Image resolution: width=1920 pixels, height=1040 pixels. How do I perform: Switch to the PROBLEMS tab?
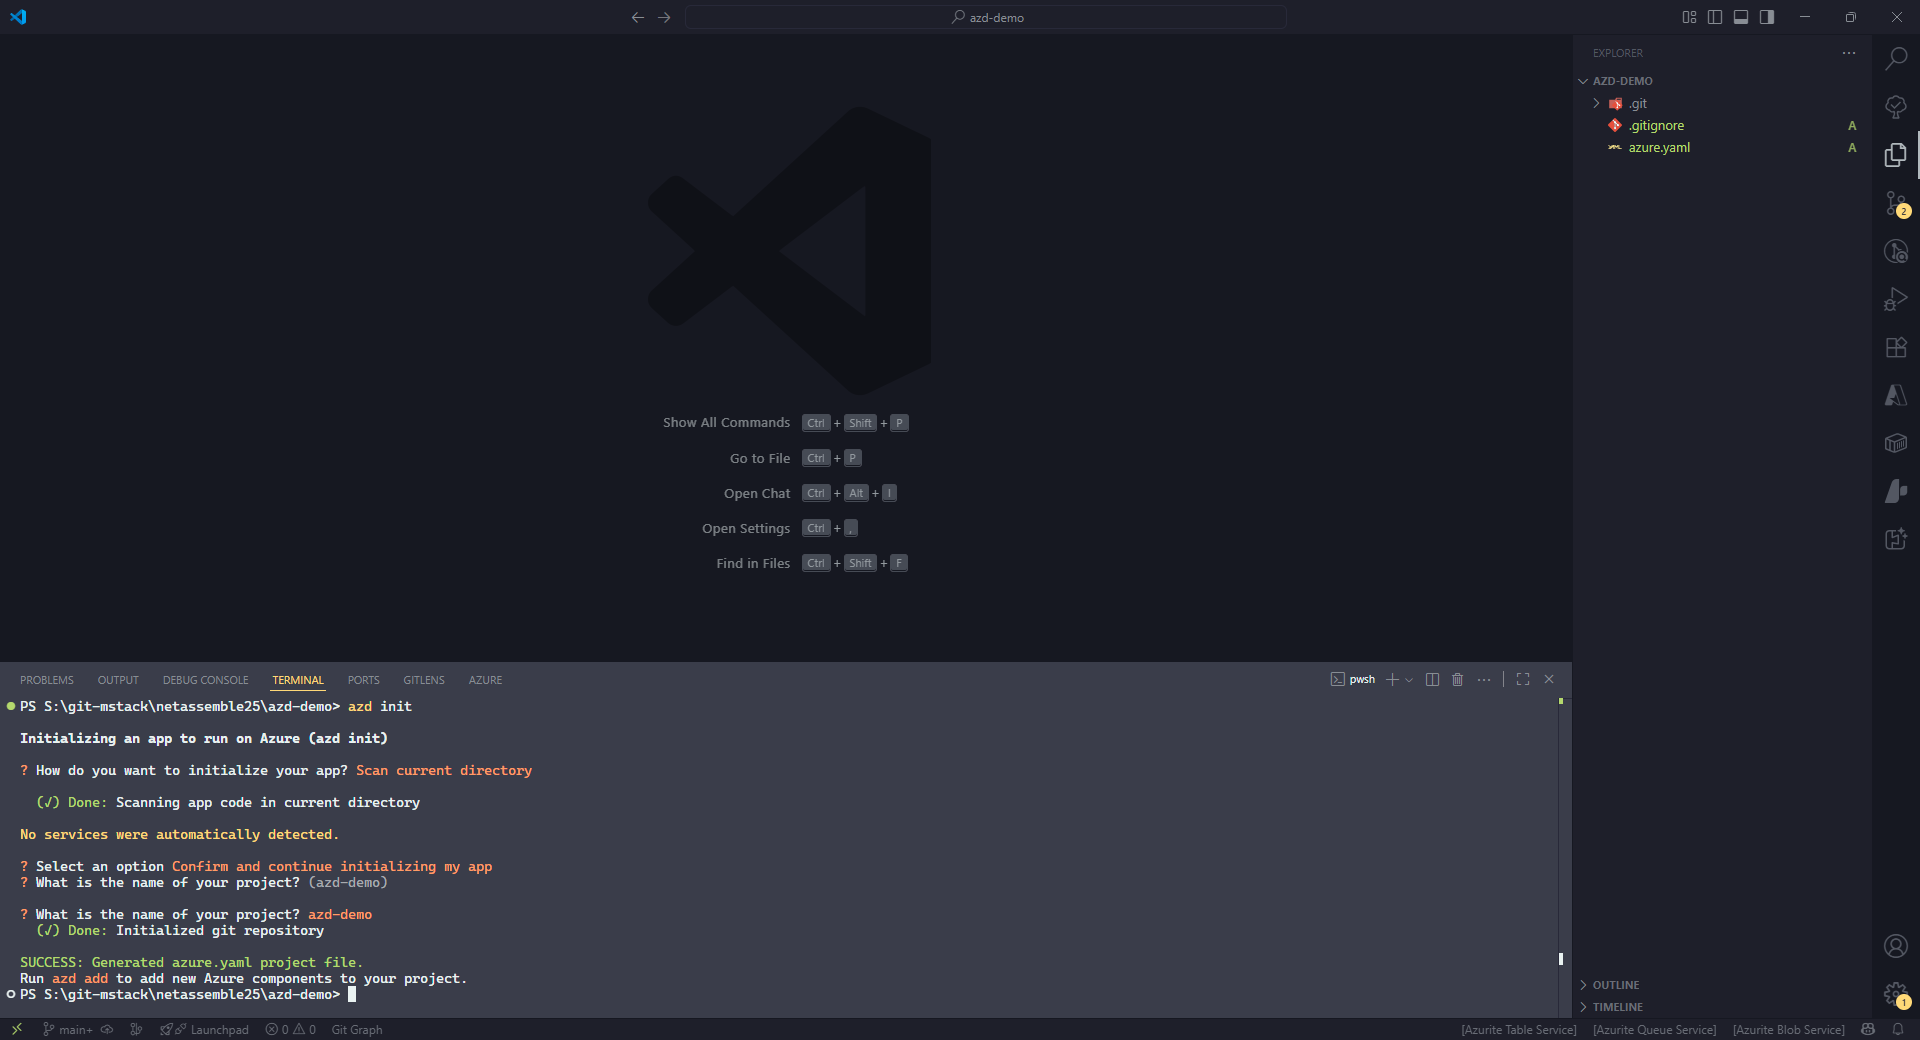(x=46, y=679)
